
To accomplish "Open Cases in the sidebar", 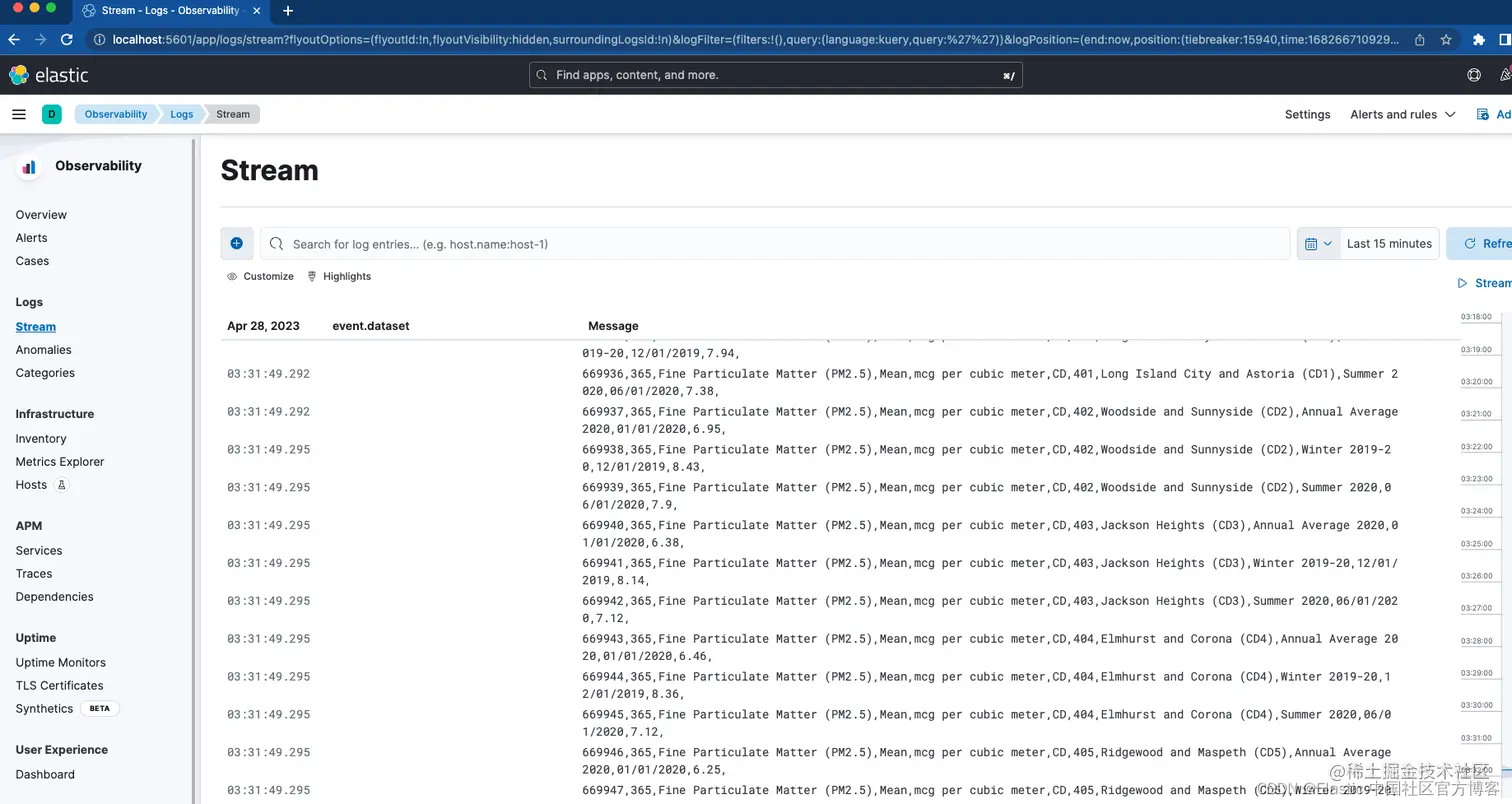I will (x=32, y=261).
